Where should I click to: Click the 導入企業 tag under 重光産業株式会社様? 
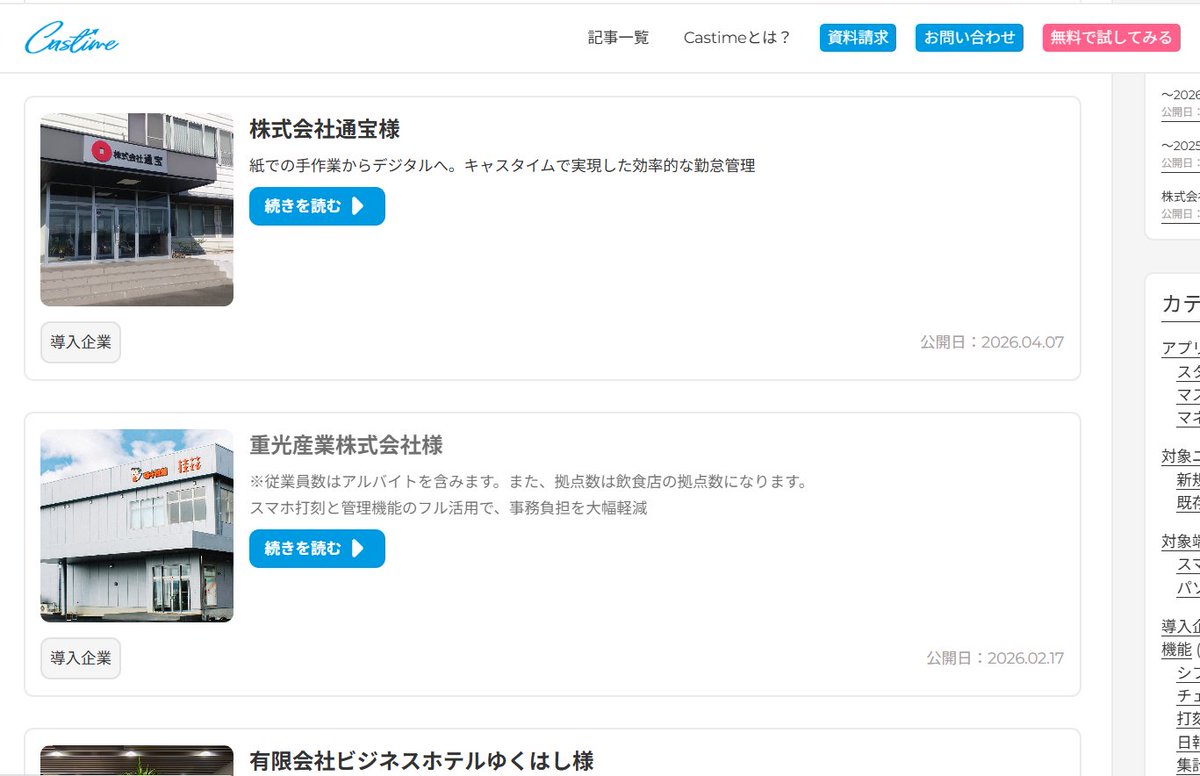coord(81,658)
